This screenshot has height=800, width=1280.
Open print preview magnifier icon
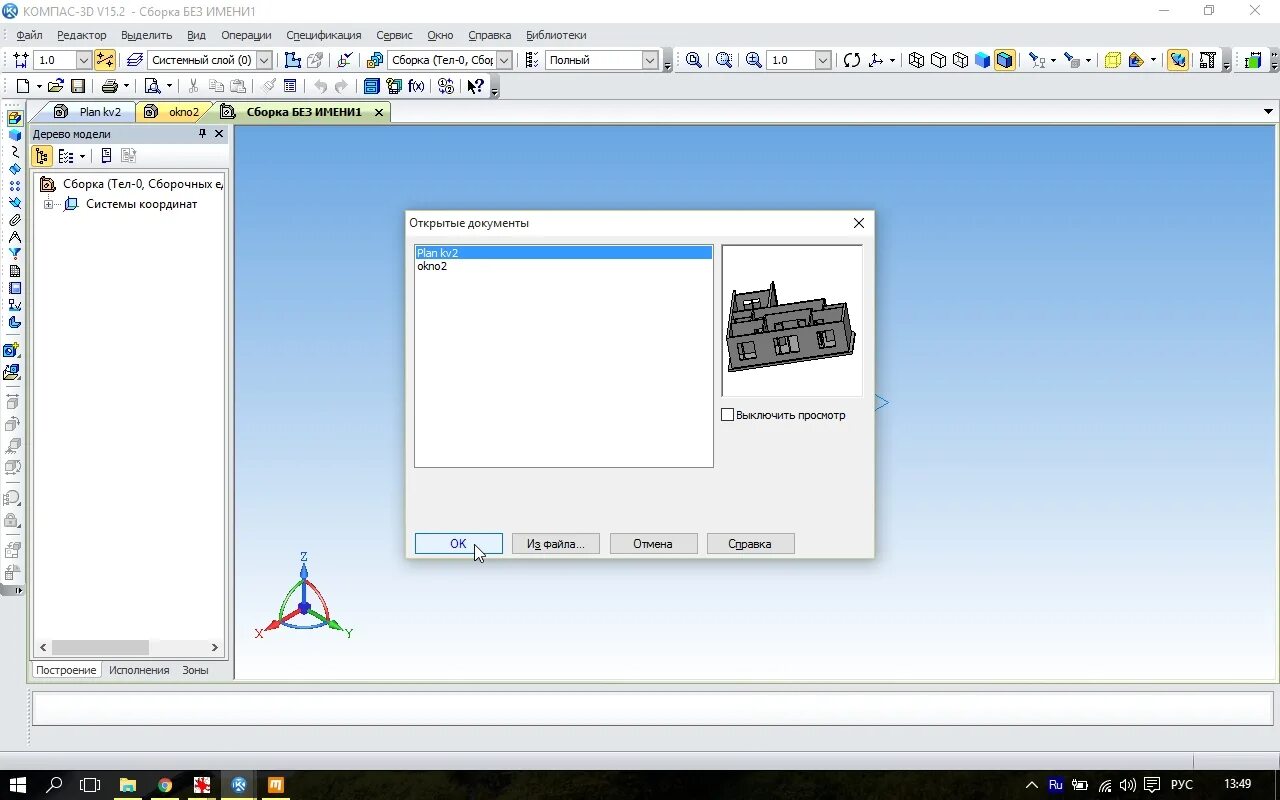coord(153,86)
